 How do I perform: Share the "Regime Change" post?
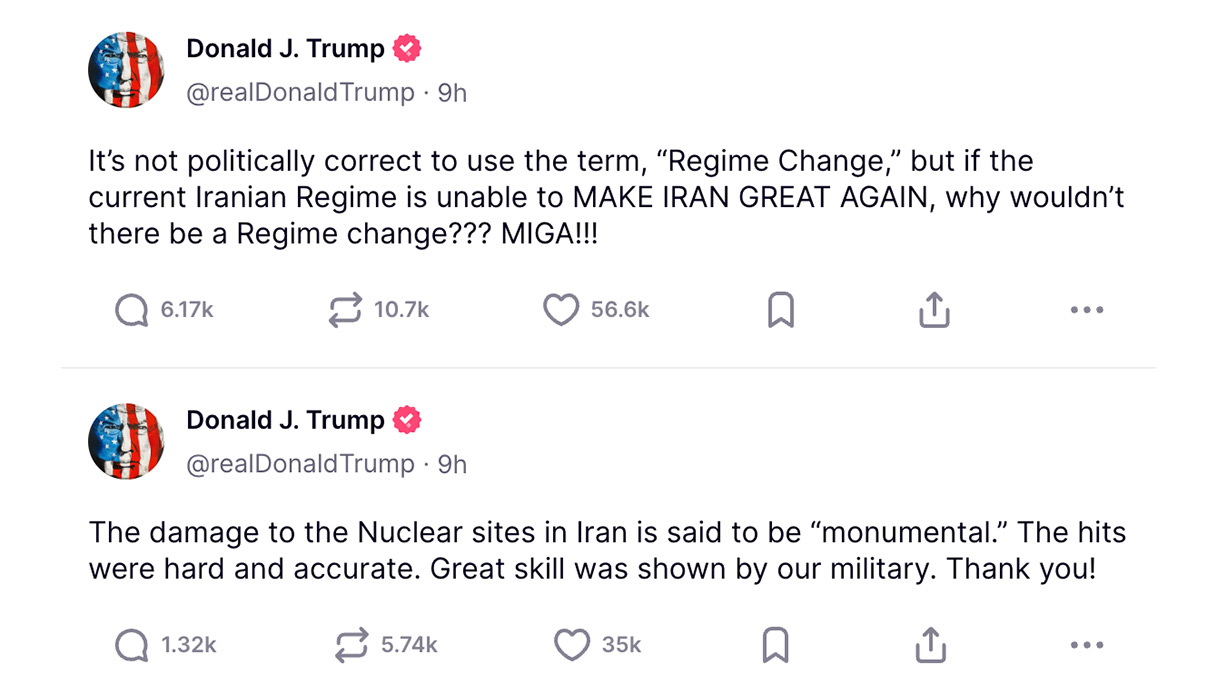tap(933, 310)
